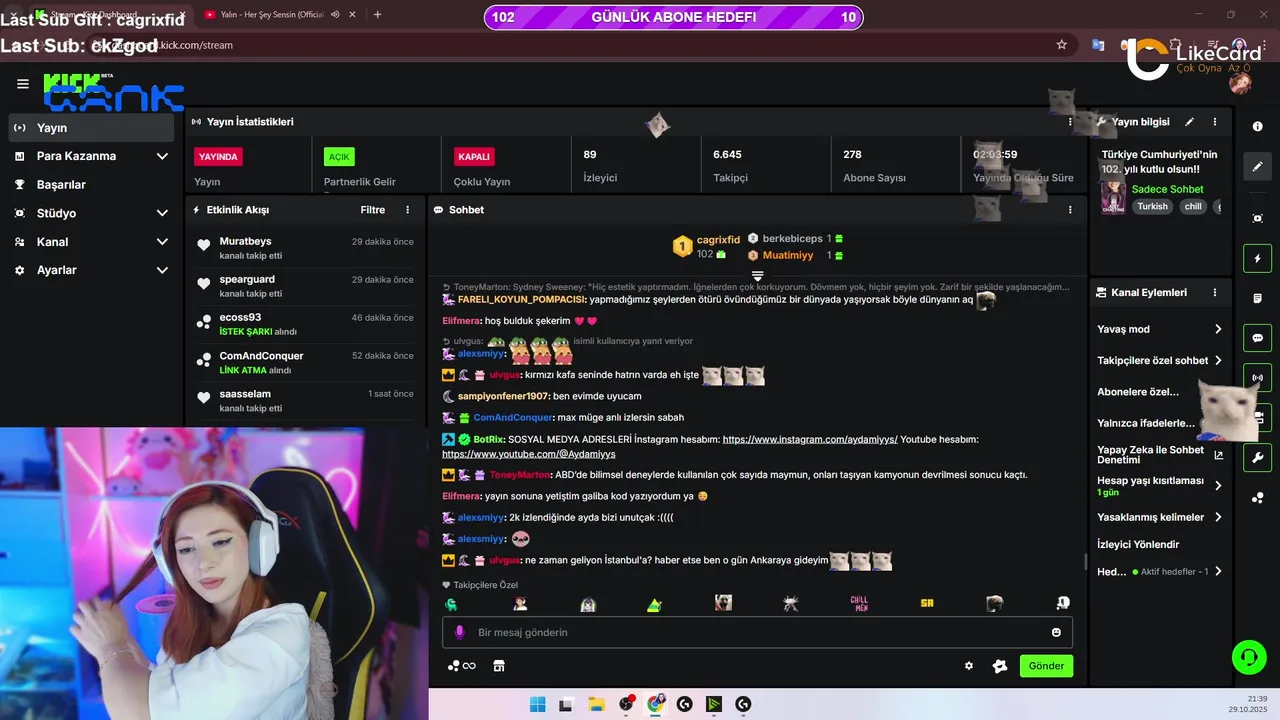This screenshot has width=1280, height=720.
Task: Select the CHILL MEN emote
Action: 859,604
